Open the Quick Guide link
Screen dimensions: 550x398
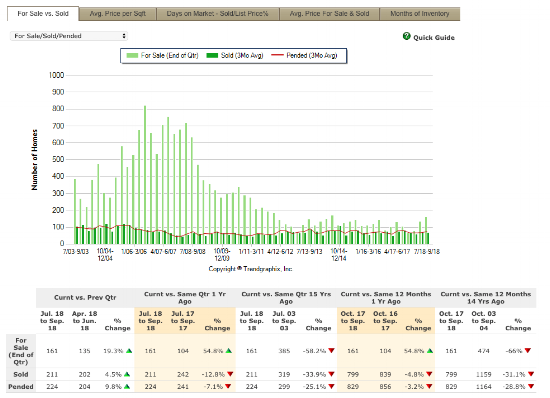click(x=434, y=38)
